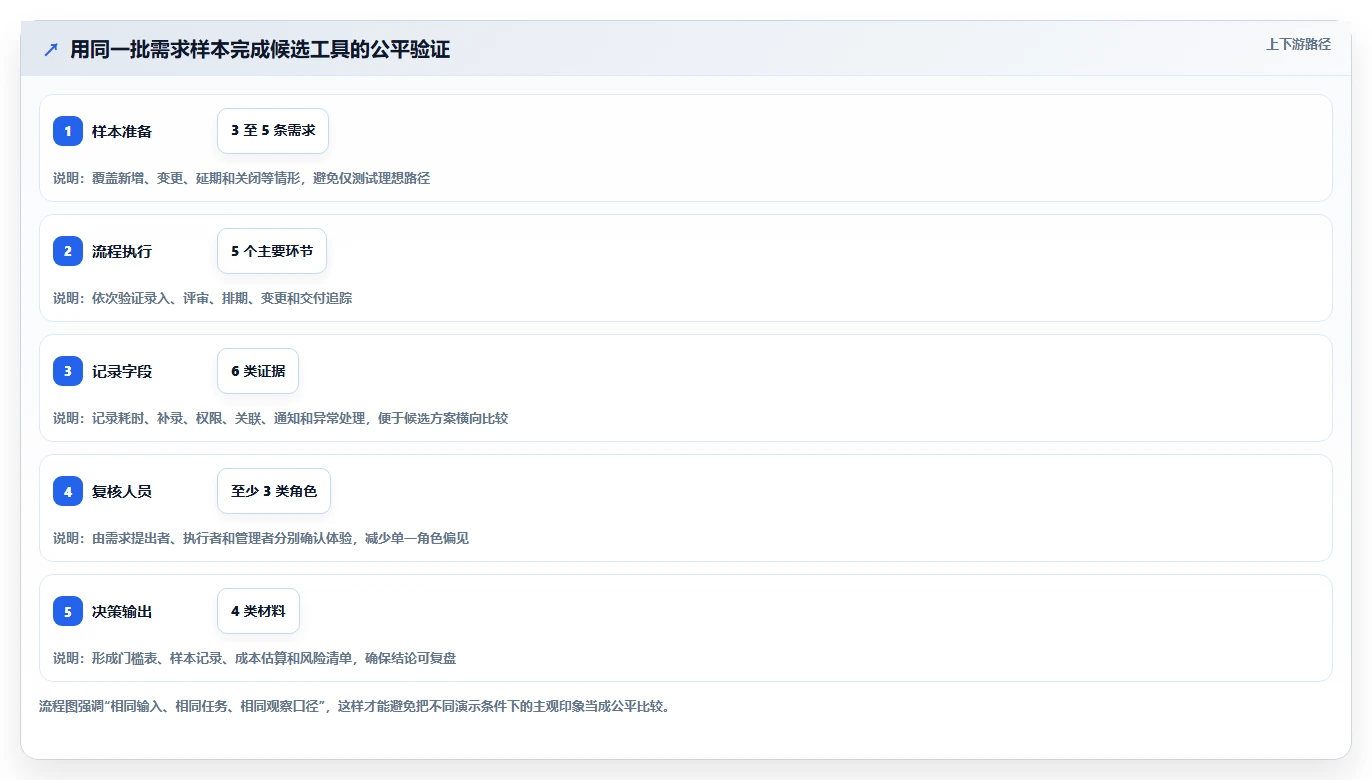Click the 至少 3 类角色 chip

274,491
